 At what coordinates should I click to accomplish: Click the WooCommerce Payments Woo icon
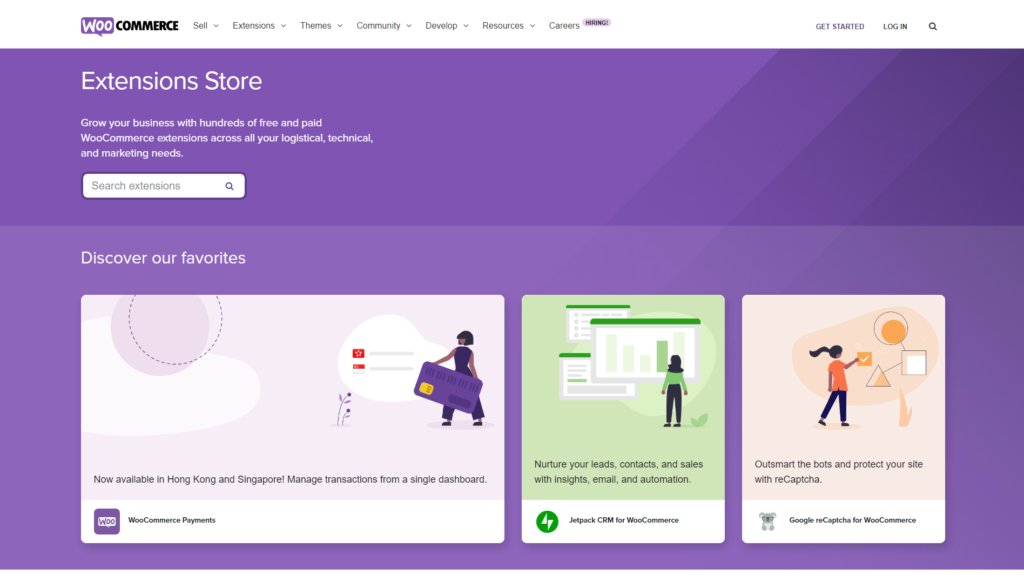[106, 521]
